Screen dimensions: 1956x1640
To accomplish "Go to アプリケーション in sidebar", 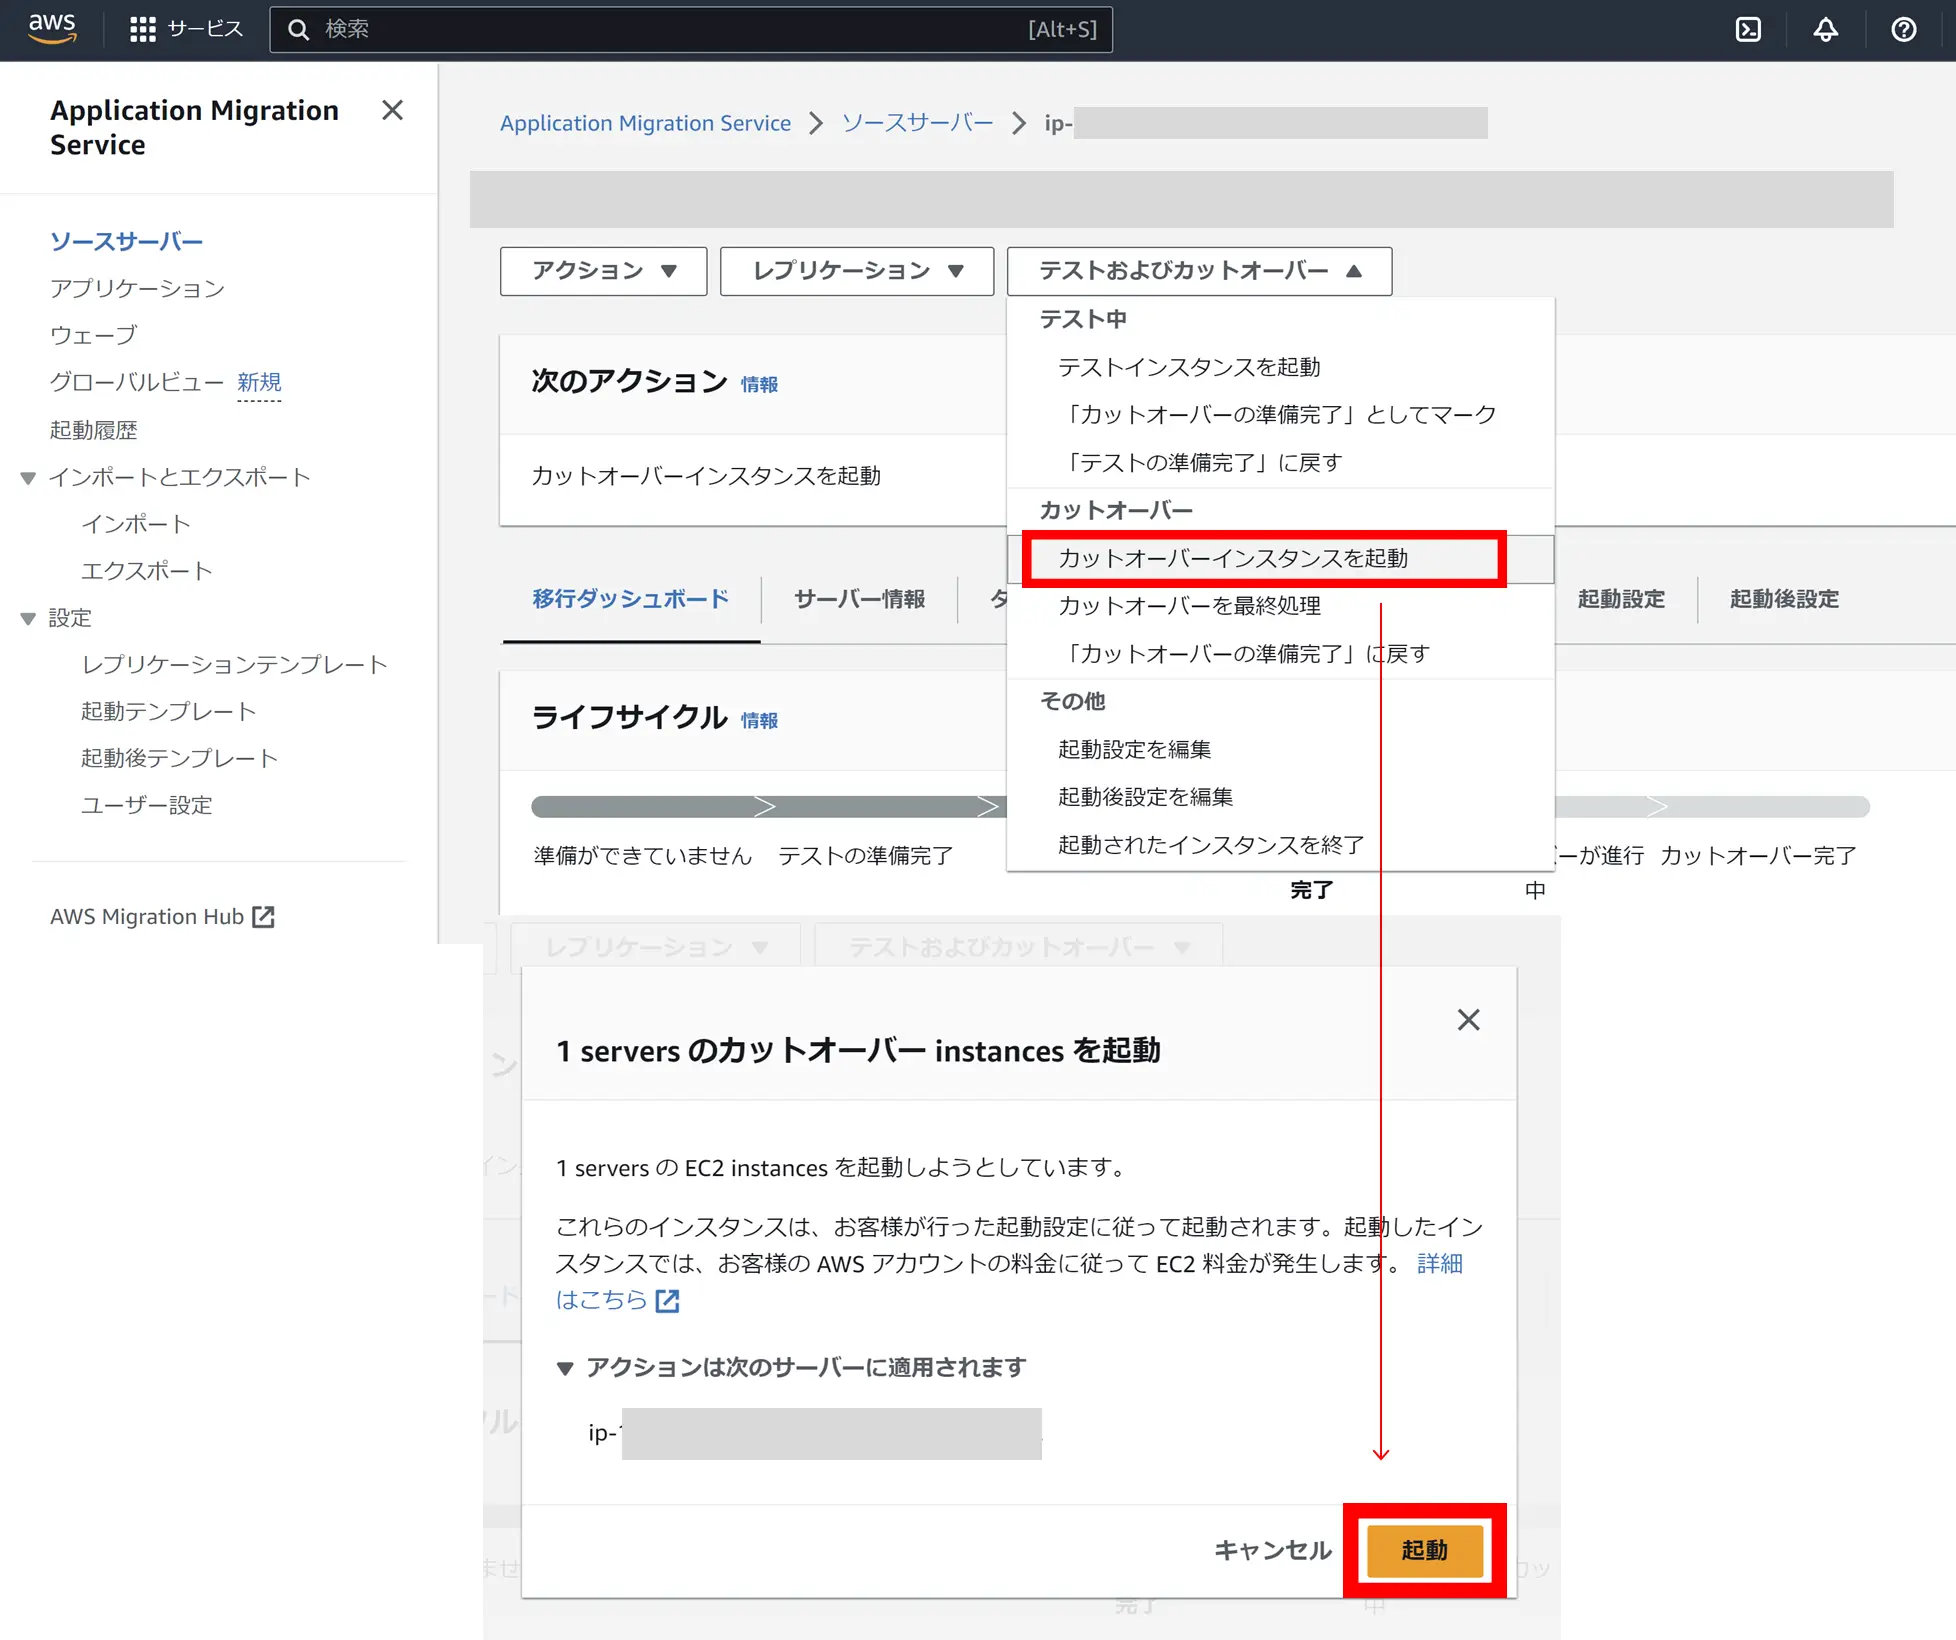I will coord(137,288).
